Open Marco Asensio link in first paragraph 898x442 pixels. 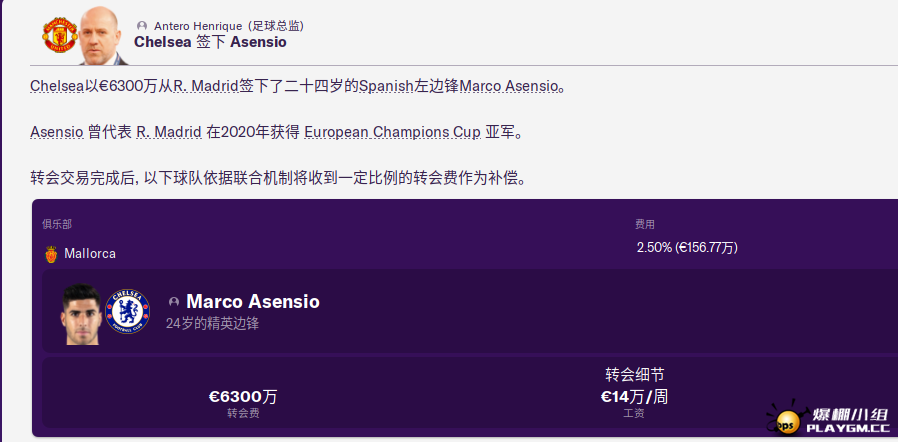509,86
